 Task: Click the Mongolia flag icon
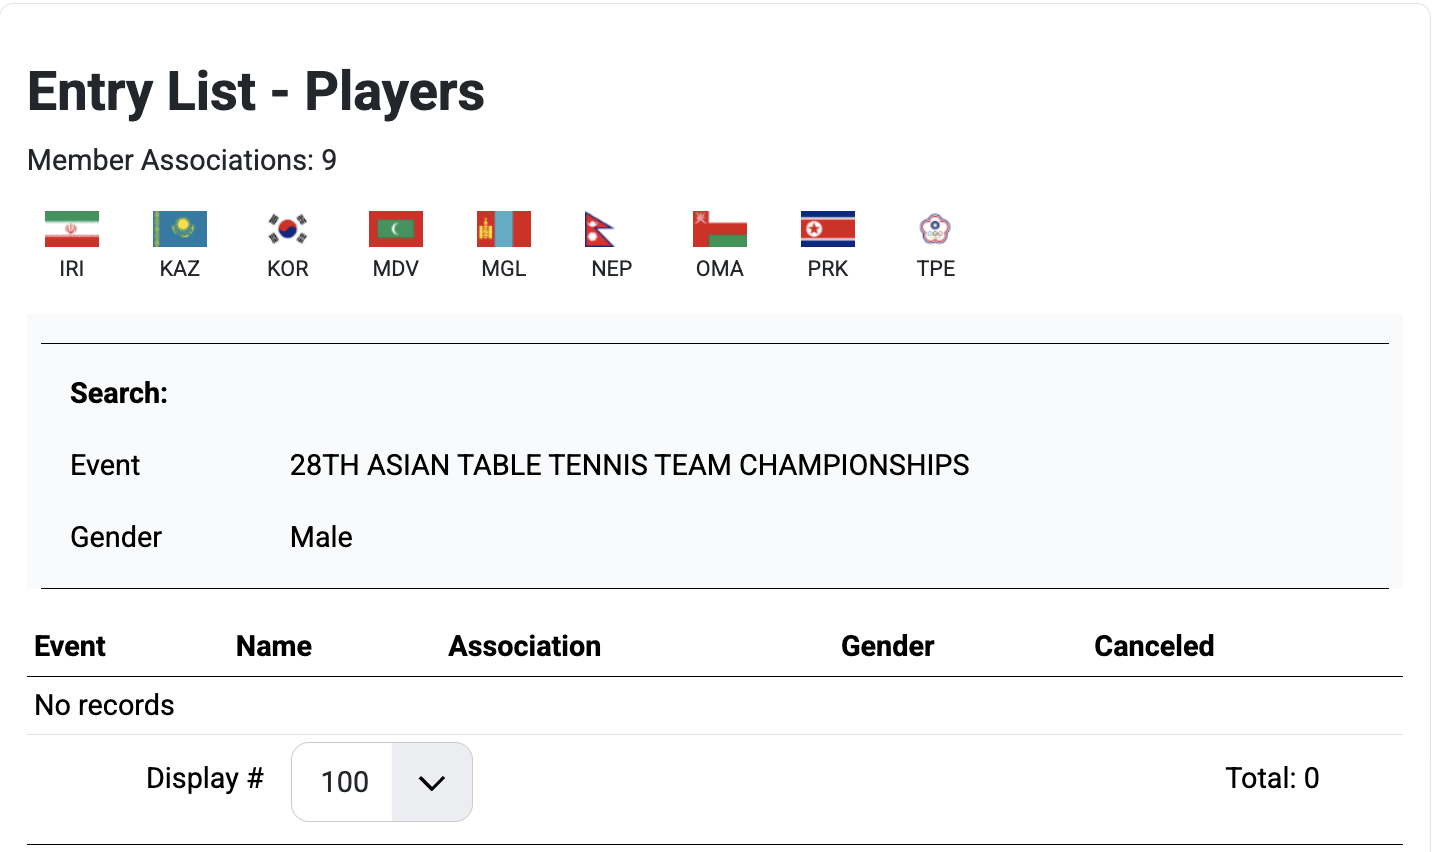tap(504, 229)
